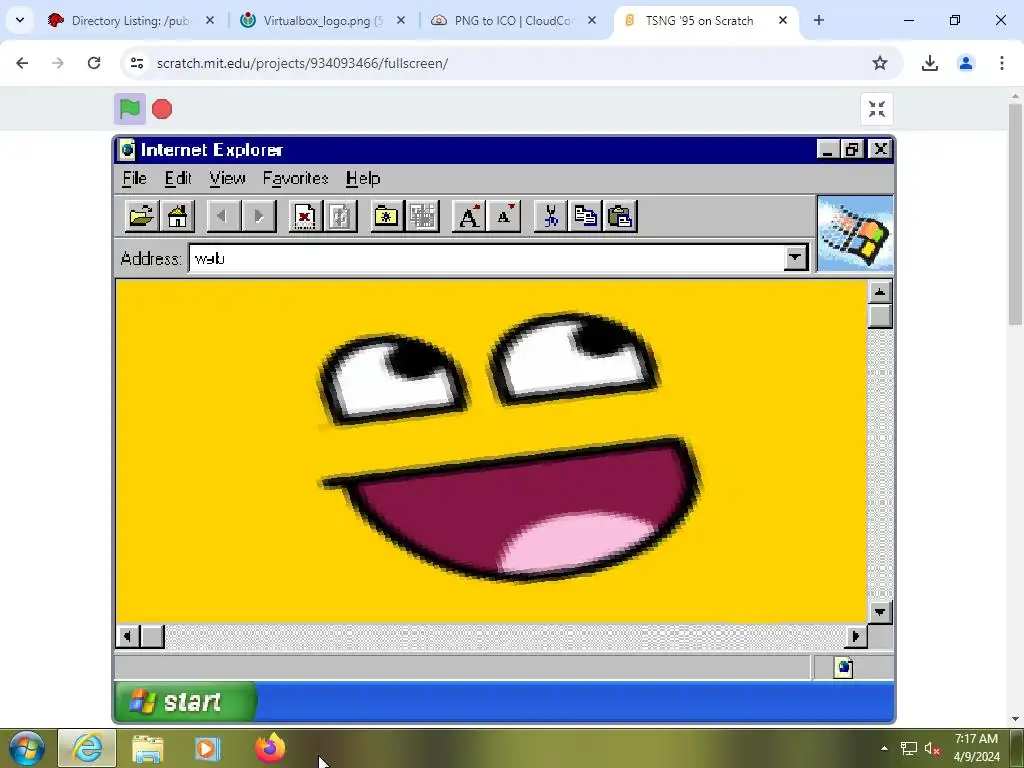Show hidden system tray icons

(884, 748)
